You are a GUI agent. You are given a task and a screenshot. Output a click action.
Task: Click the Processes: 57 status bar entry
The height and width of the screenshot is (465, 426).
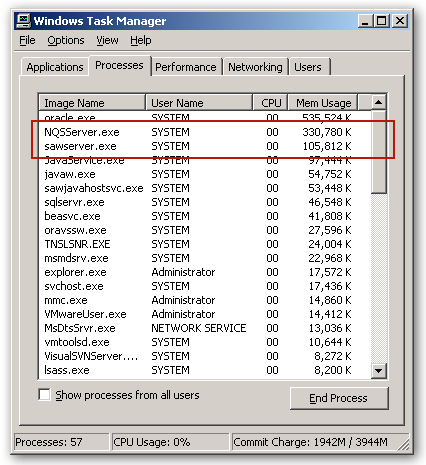pos(61,442)
